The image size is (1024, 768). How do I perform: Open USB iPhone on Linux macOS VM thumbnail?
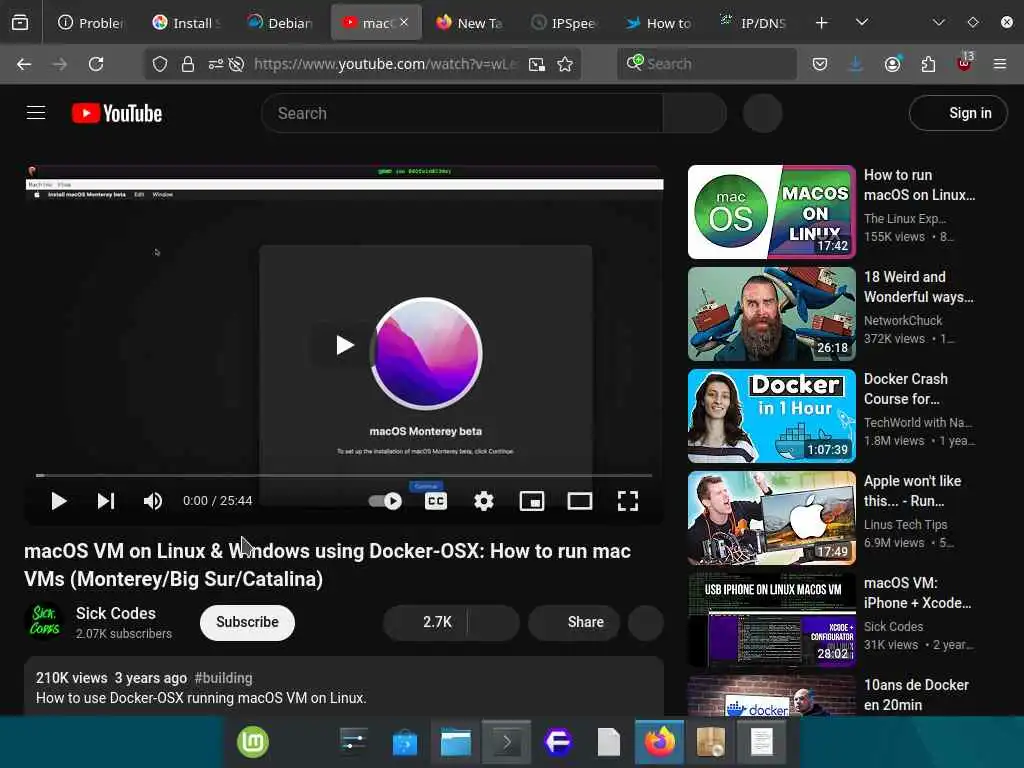pyautogui.click(x=772, y=620)
